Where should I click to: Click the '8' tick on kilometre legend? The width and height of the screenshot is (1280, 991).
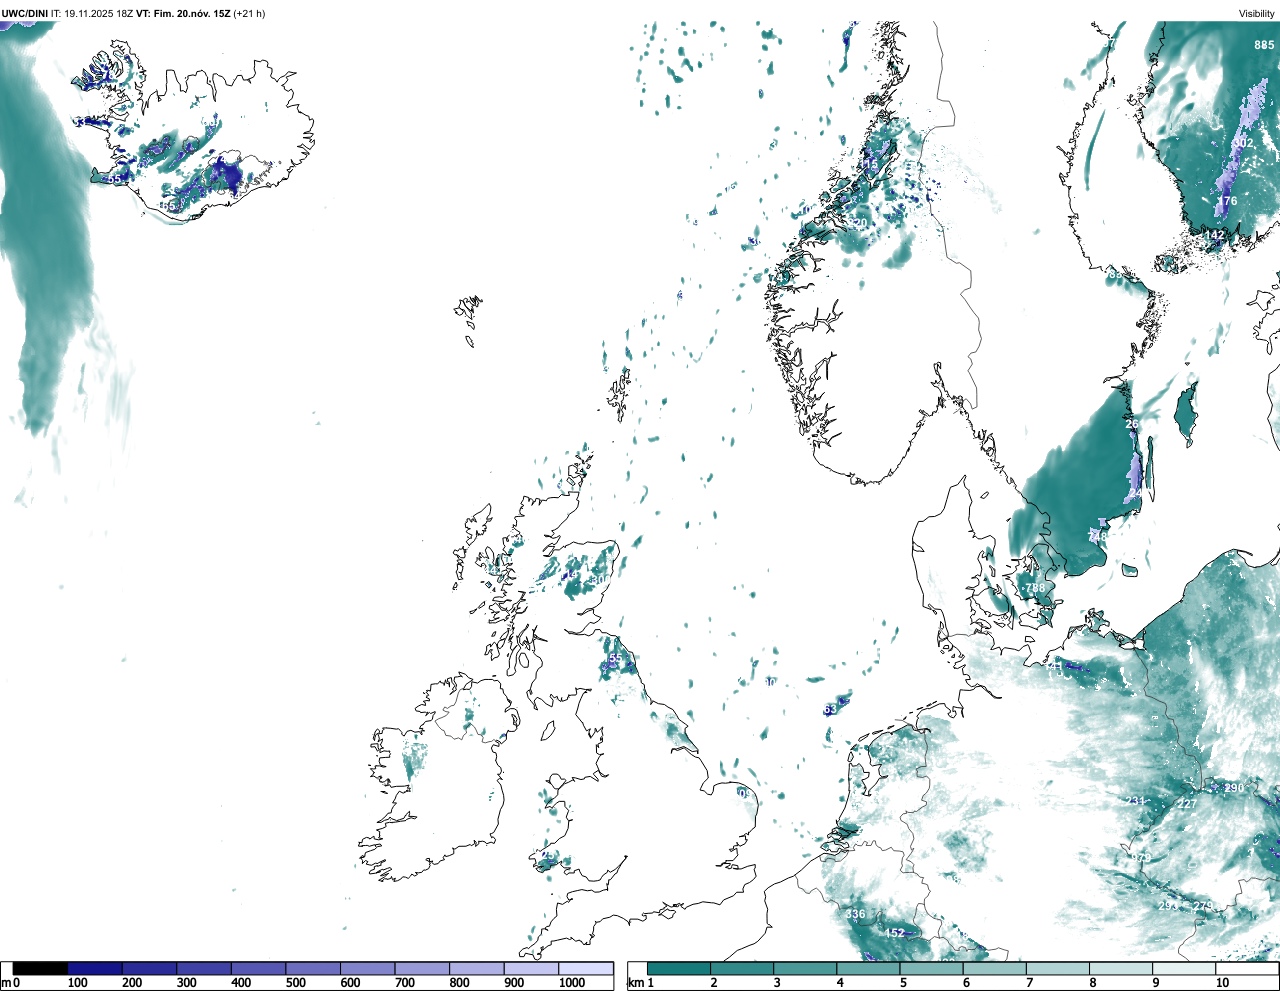point(1092,983)
